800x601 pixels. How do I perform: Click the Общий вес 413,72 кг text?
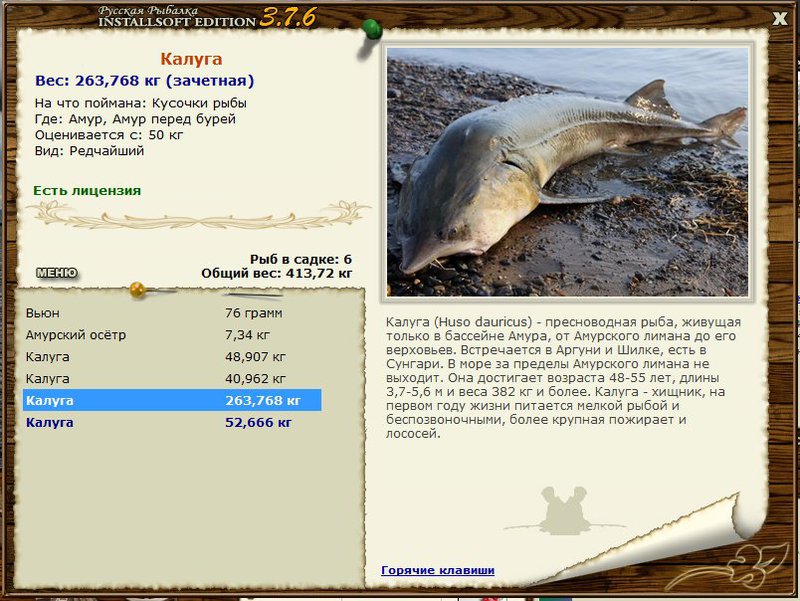point(277,273)
